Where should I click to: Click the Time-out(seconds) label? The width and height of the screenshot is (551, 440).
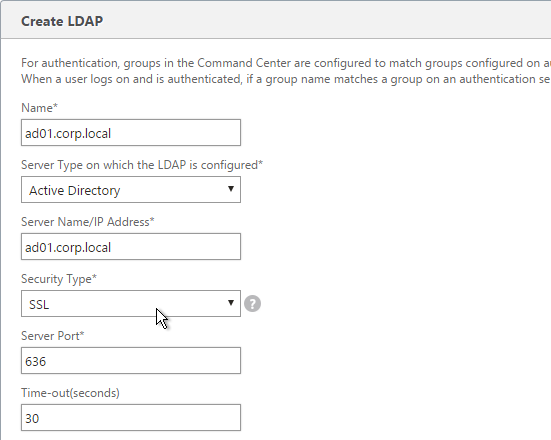70,393
